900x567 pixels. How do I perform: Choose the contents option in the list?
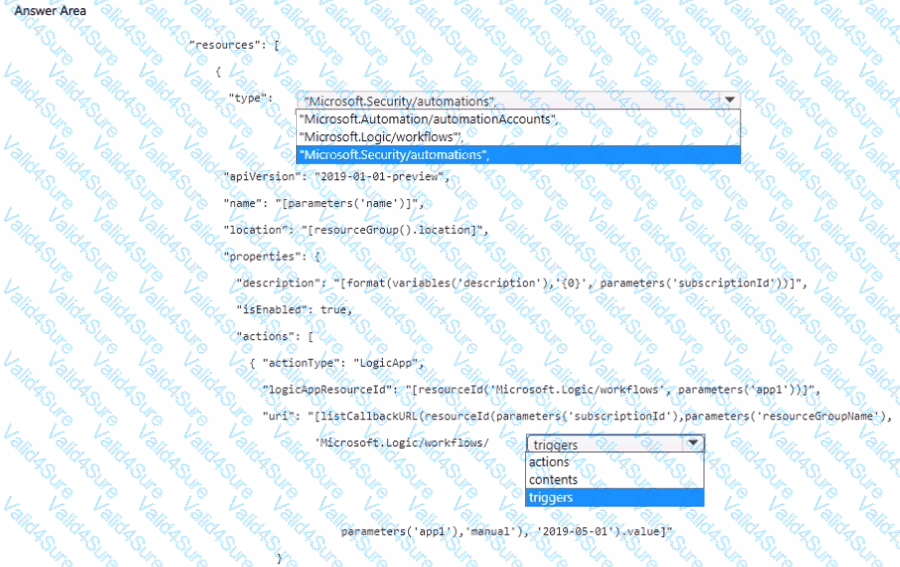click(x=553, y=480)
